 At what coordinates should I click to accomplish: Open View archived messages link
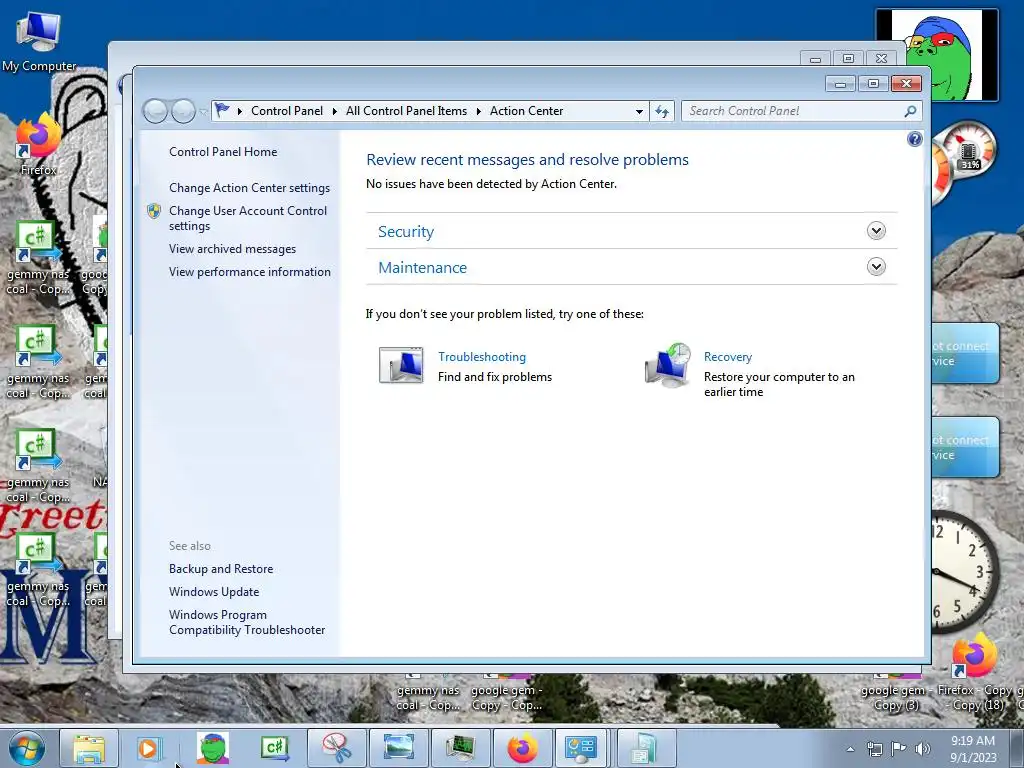[x=232, y=249]
